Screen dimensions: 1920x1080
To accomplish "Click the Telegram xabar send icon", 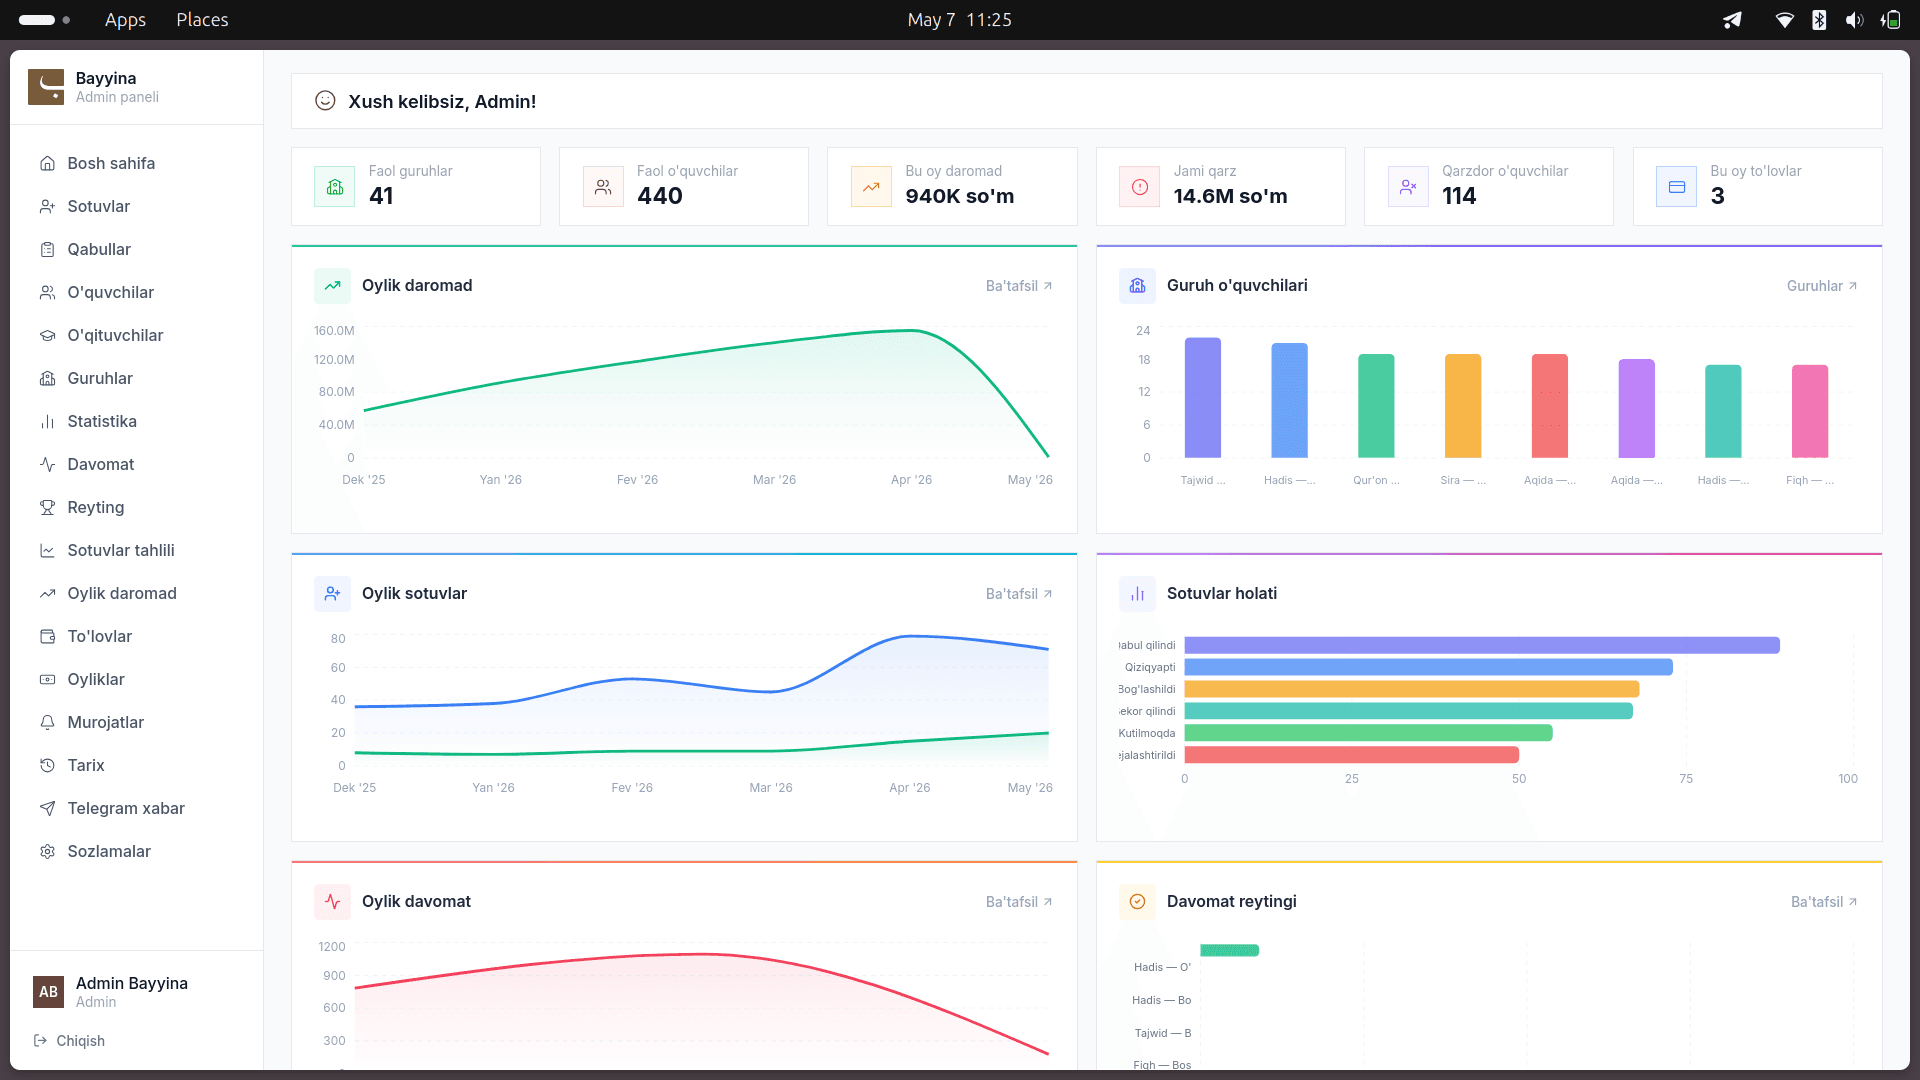I will click(x=47, y=808).
